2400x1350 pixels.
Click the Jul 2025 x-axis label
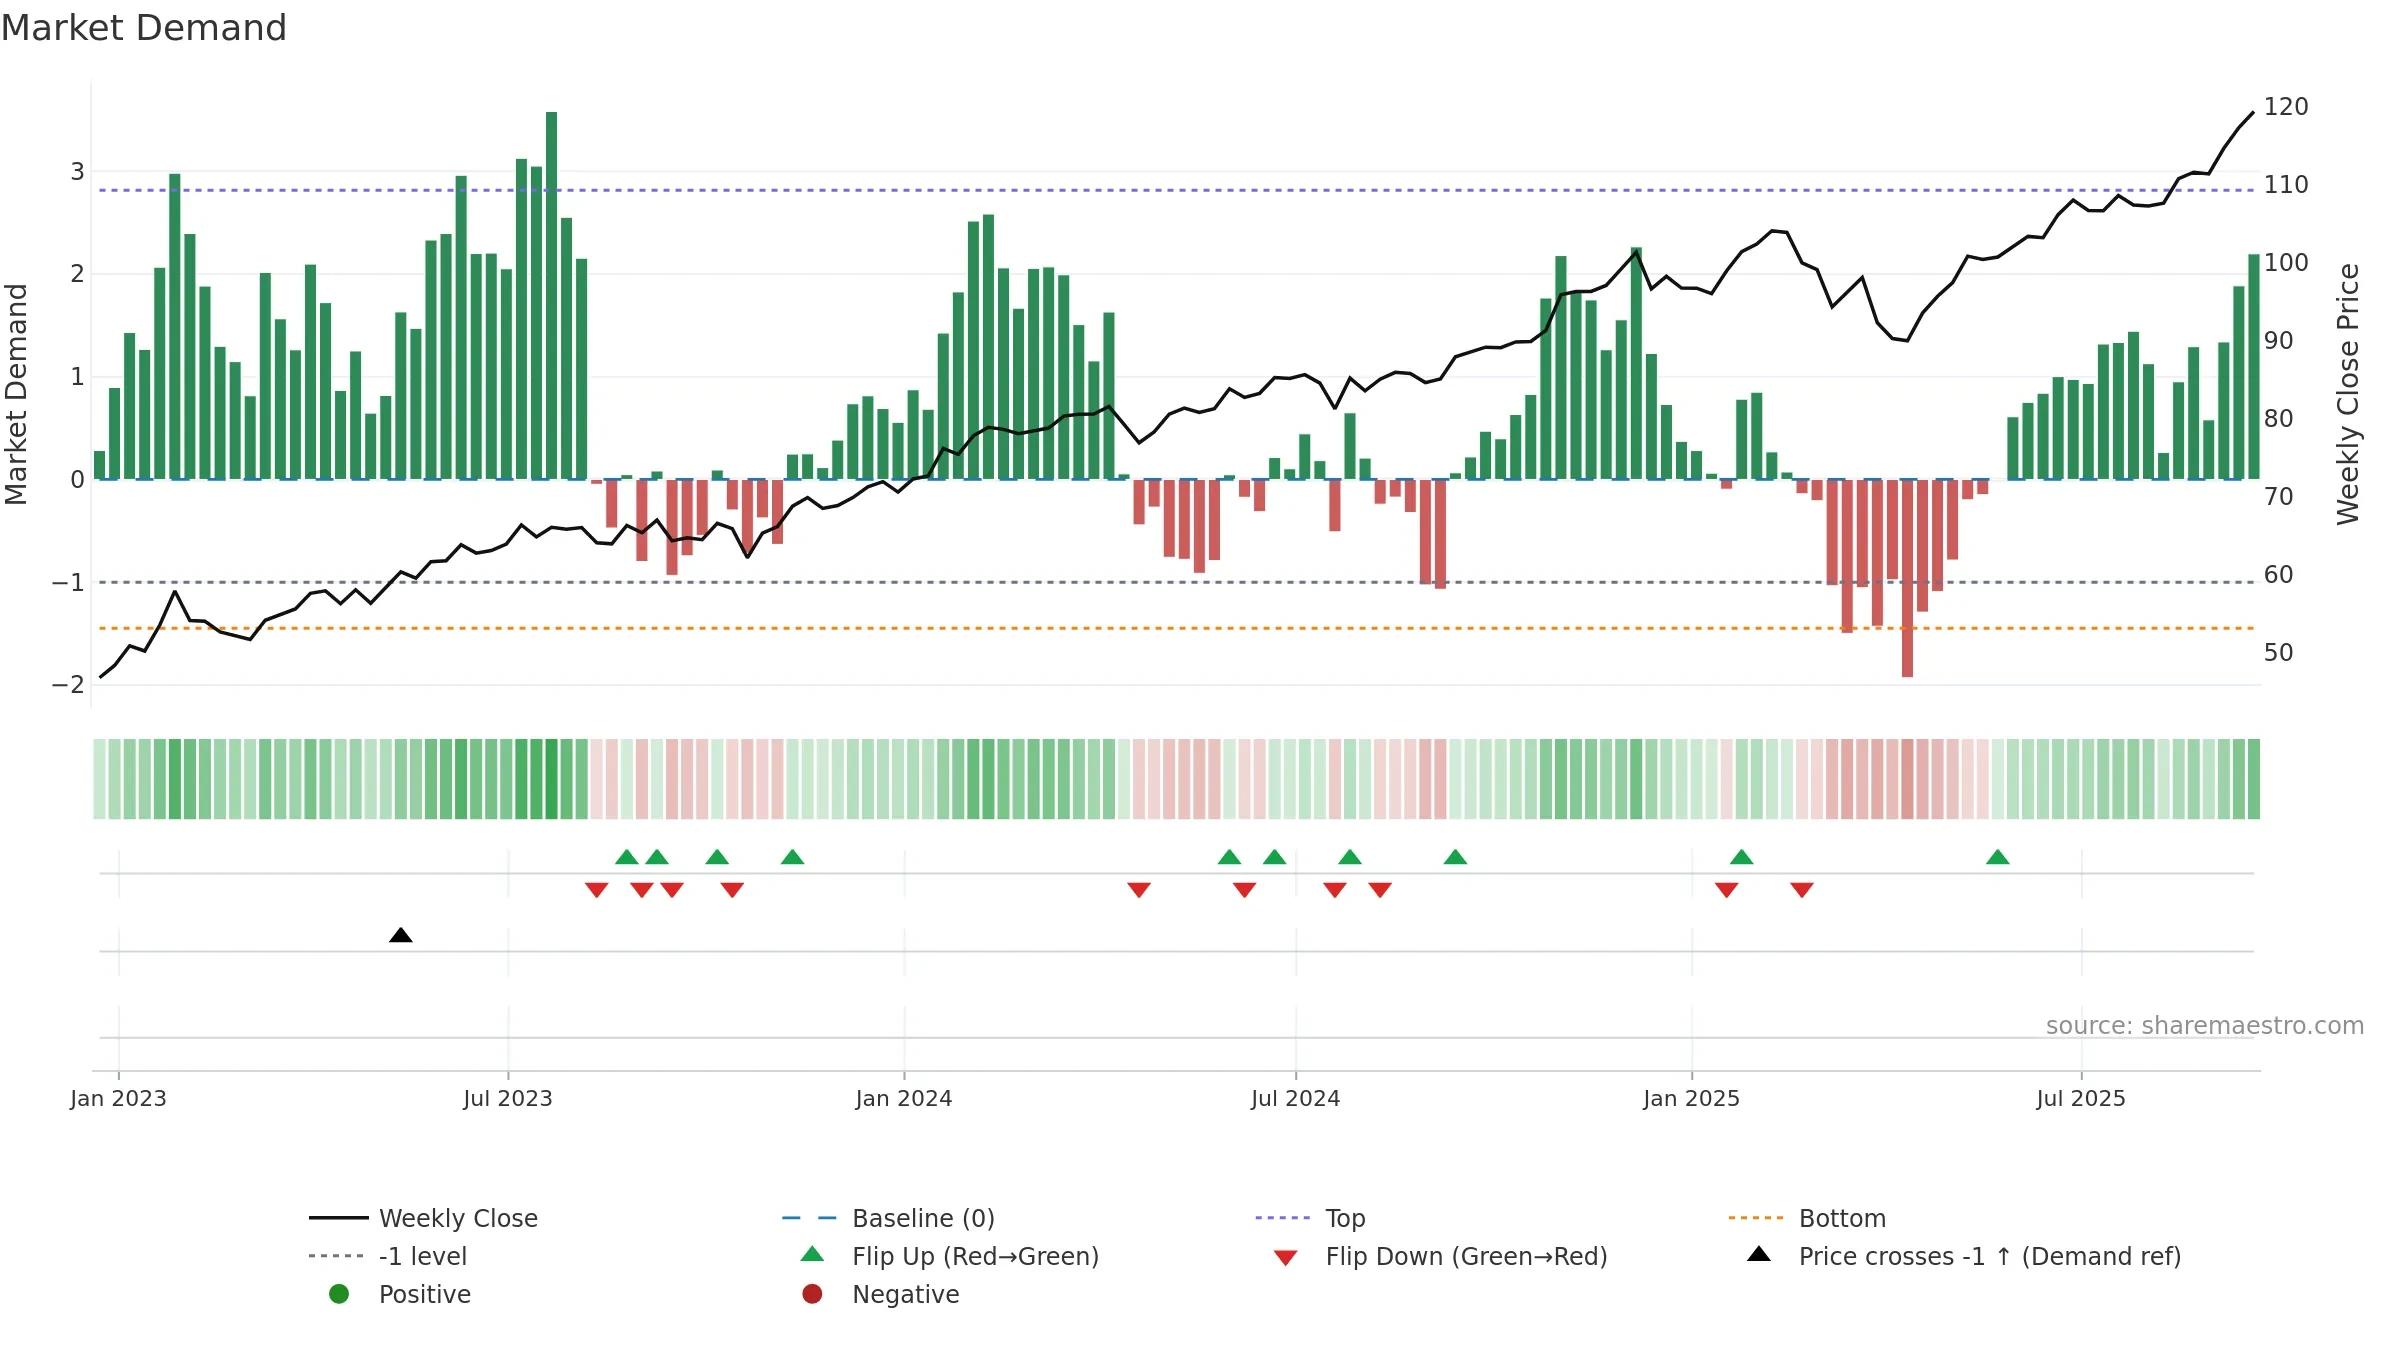(2081, 1098)
